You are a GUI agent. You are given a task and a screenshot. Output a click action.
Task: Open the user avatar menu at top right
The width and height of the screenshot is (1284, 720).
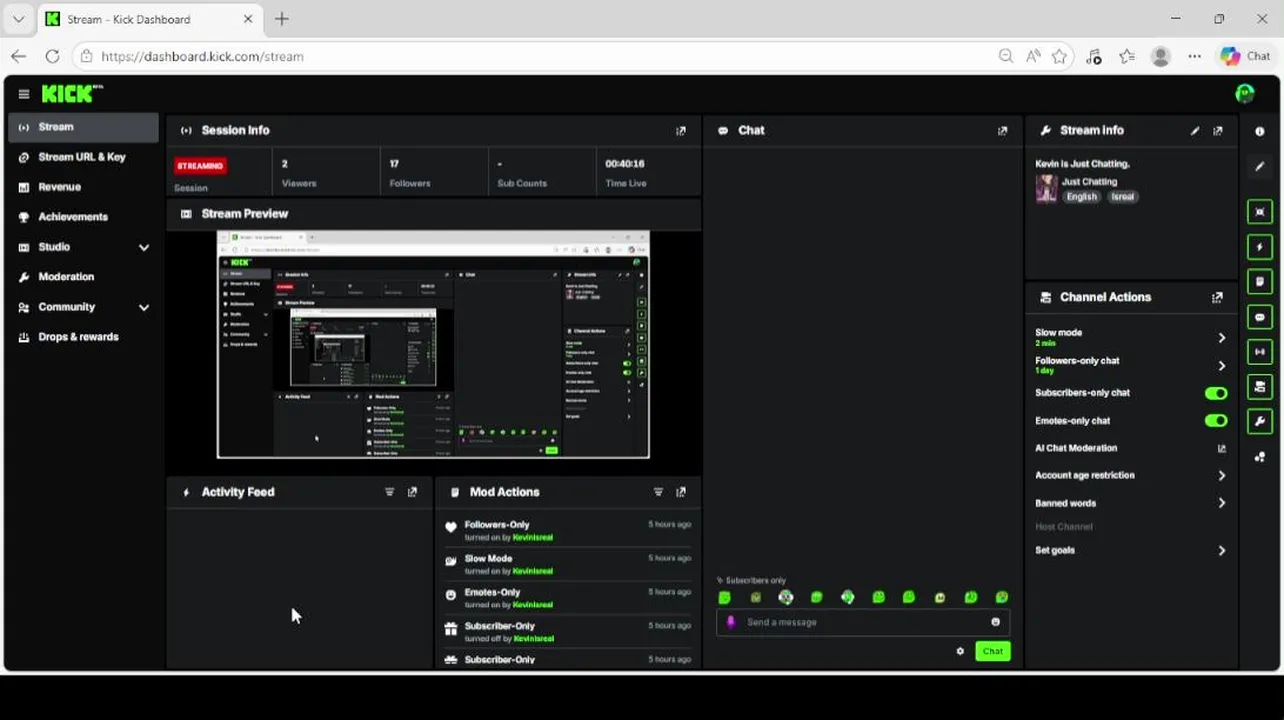click(x=1245, y=94)
